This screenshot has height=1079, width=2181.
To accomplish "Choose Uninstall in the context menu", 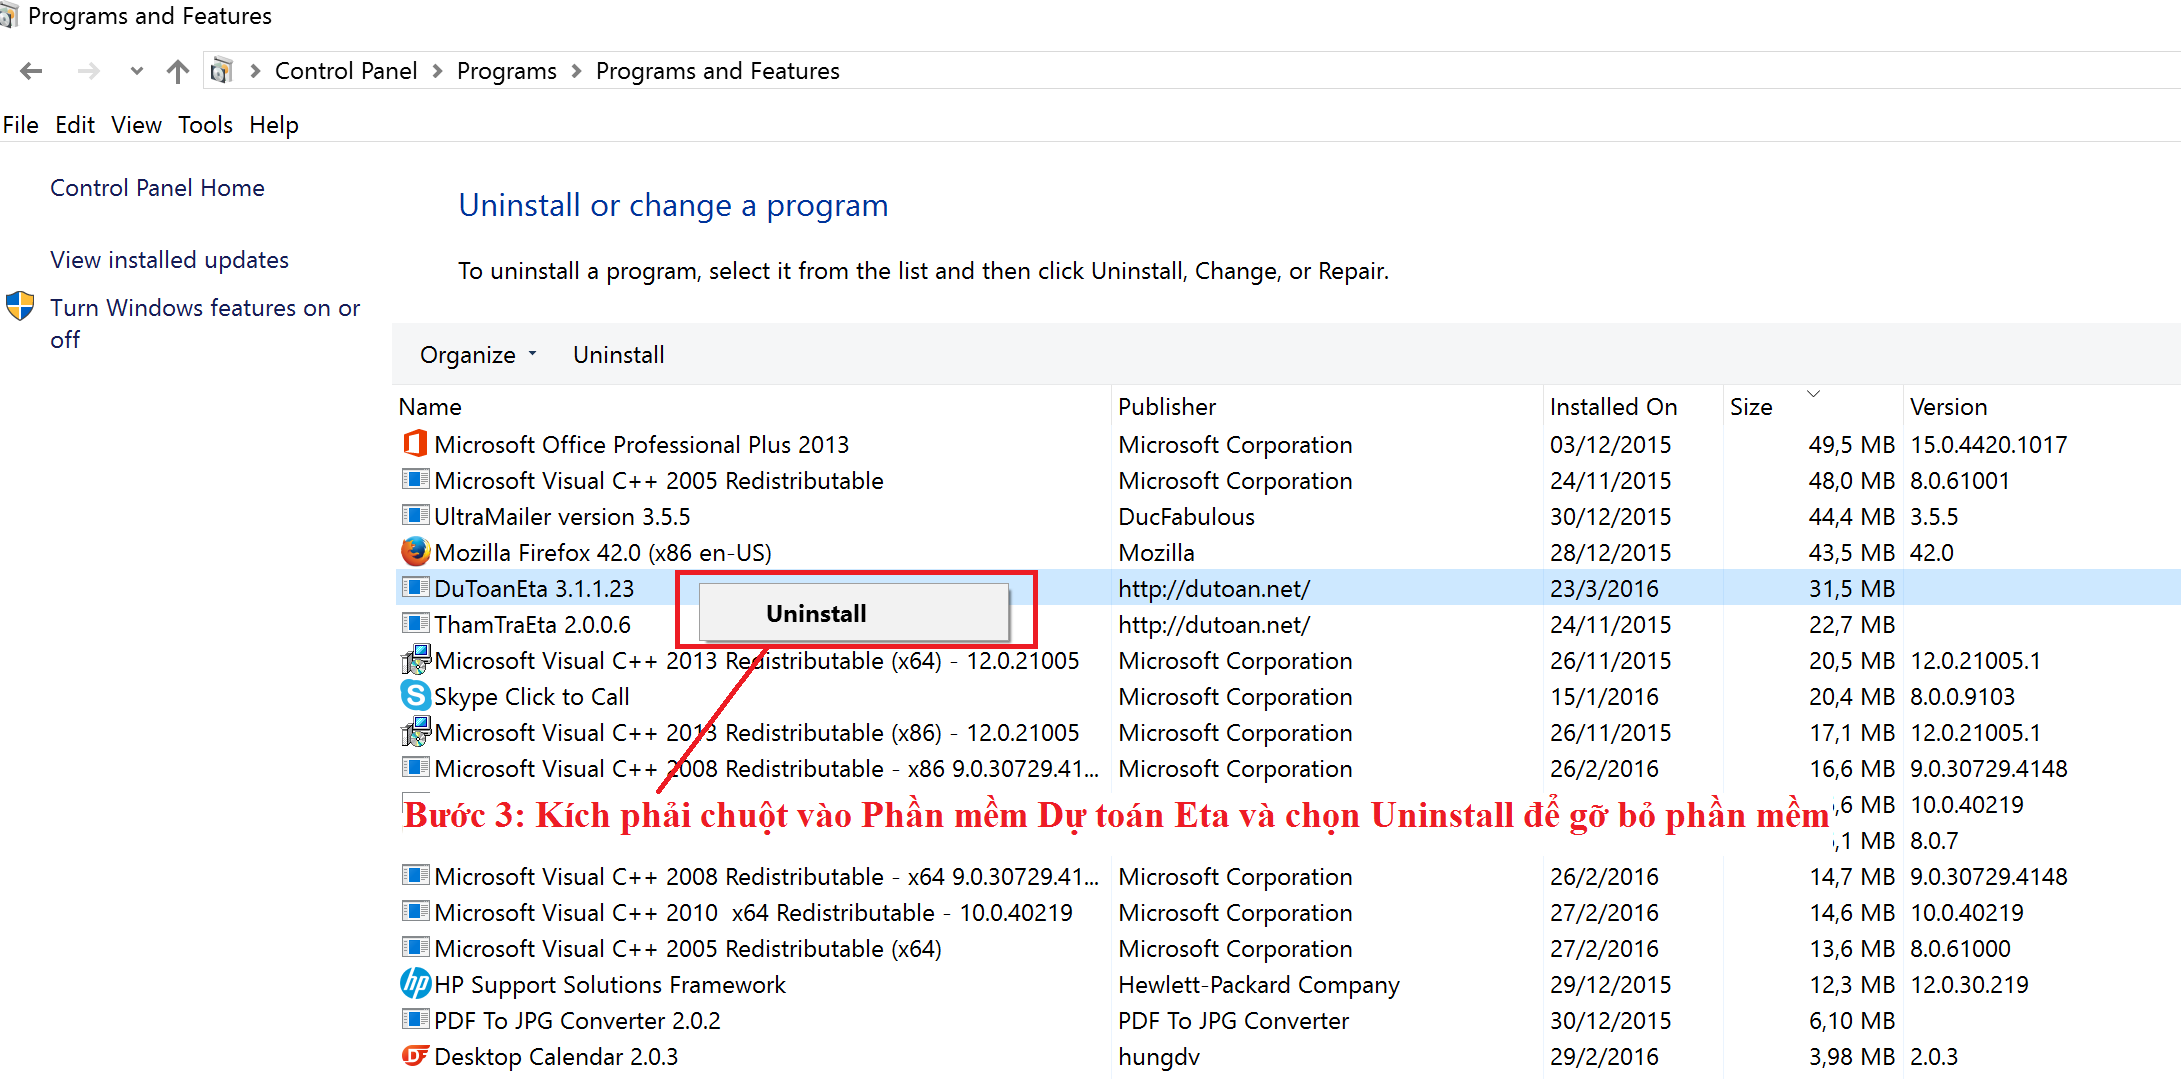I will click(x=853, y=613).
